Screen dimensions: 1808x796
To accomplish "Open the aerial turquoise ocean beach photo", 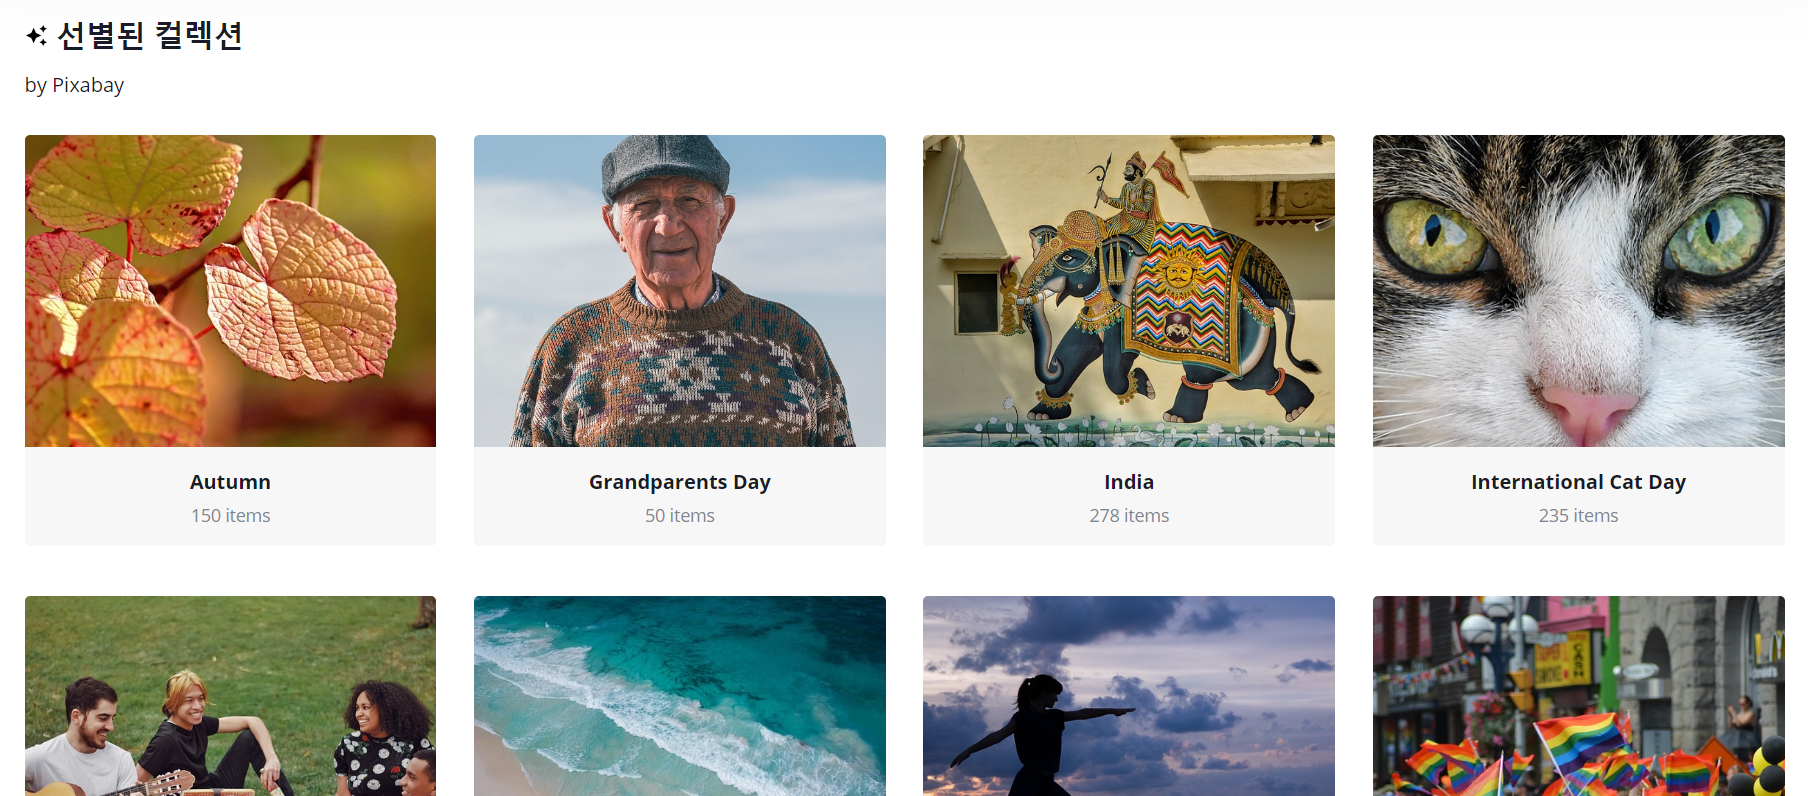I will click(x=680, y=696).
